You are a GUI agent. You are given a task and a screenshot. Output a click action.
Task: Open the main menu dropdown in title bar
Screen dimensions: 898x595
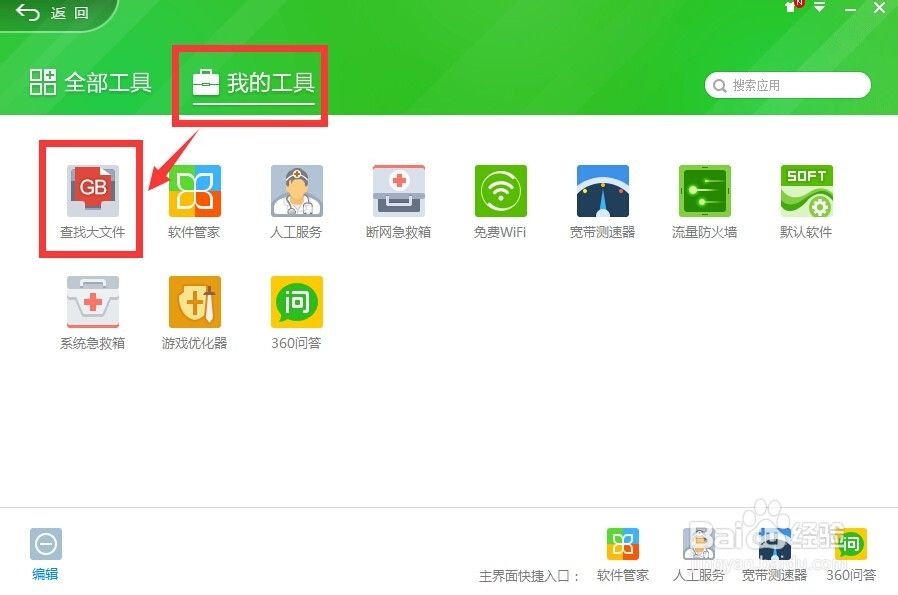click(x=820, y=7)
